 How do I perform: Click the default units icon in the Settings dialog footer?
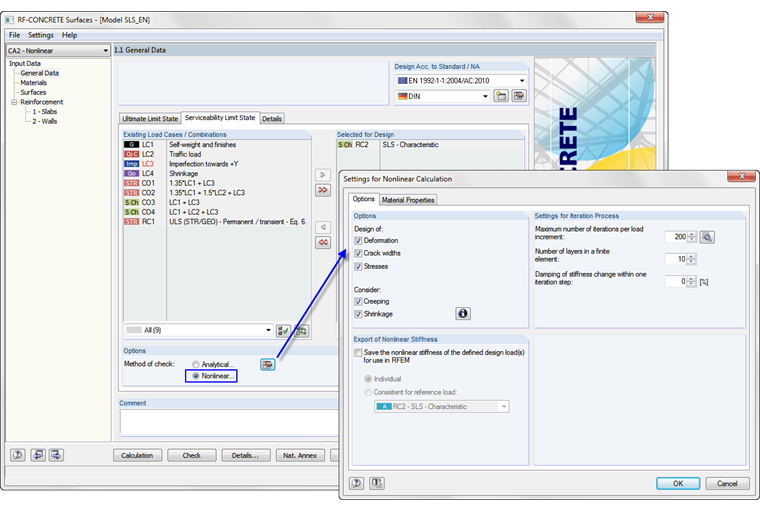tap(377, 483)
